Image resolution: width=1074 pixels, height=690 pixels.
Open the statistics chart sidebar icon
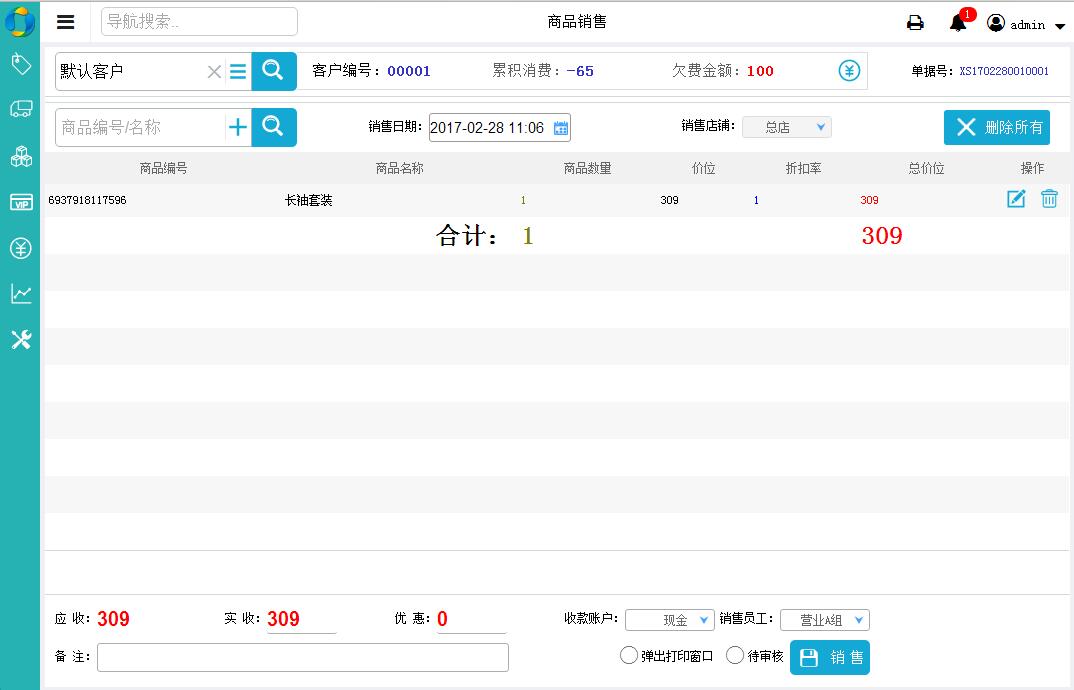coord(21,294)
